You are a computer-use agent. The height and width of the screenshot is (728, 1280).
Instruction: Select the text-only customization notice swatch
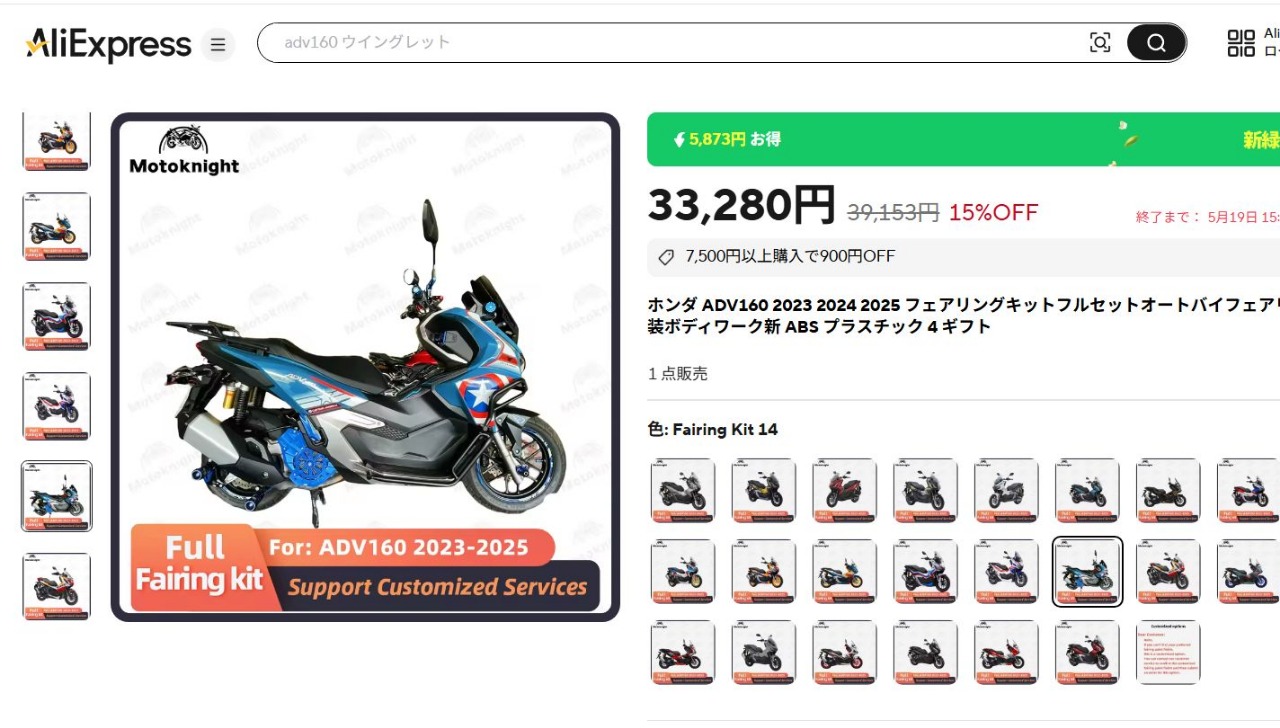click(1168, 652)
